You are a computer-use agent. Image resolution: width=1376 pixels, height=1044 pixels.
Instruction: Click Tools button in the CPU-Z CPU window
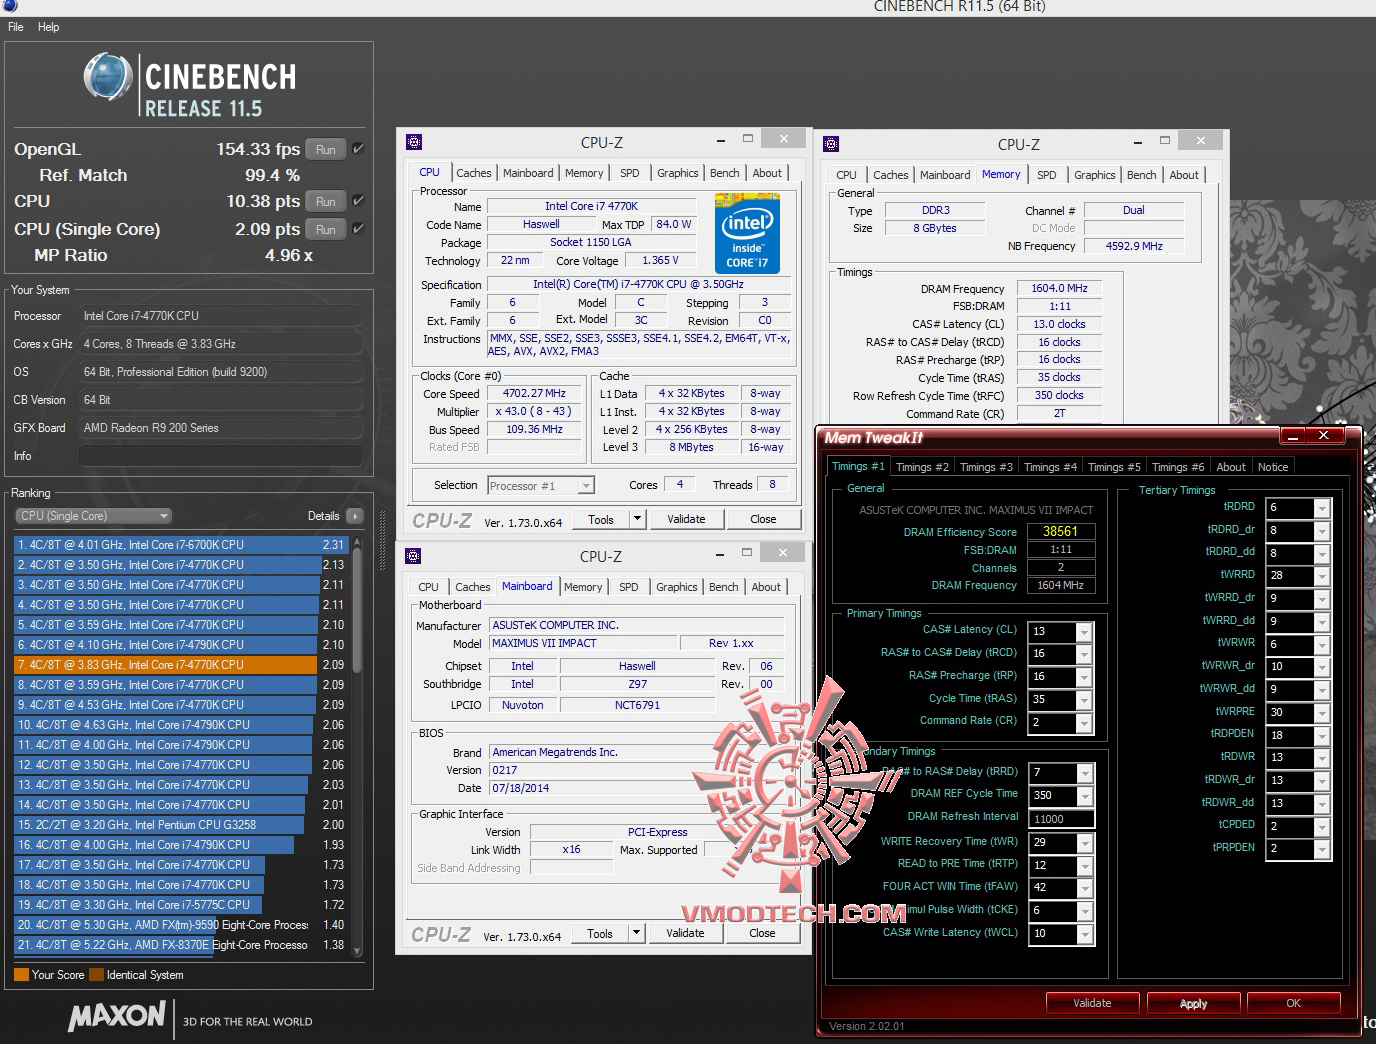click(601, 519)
